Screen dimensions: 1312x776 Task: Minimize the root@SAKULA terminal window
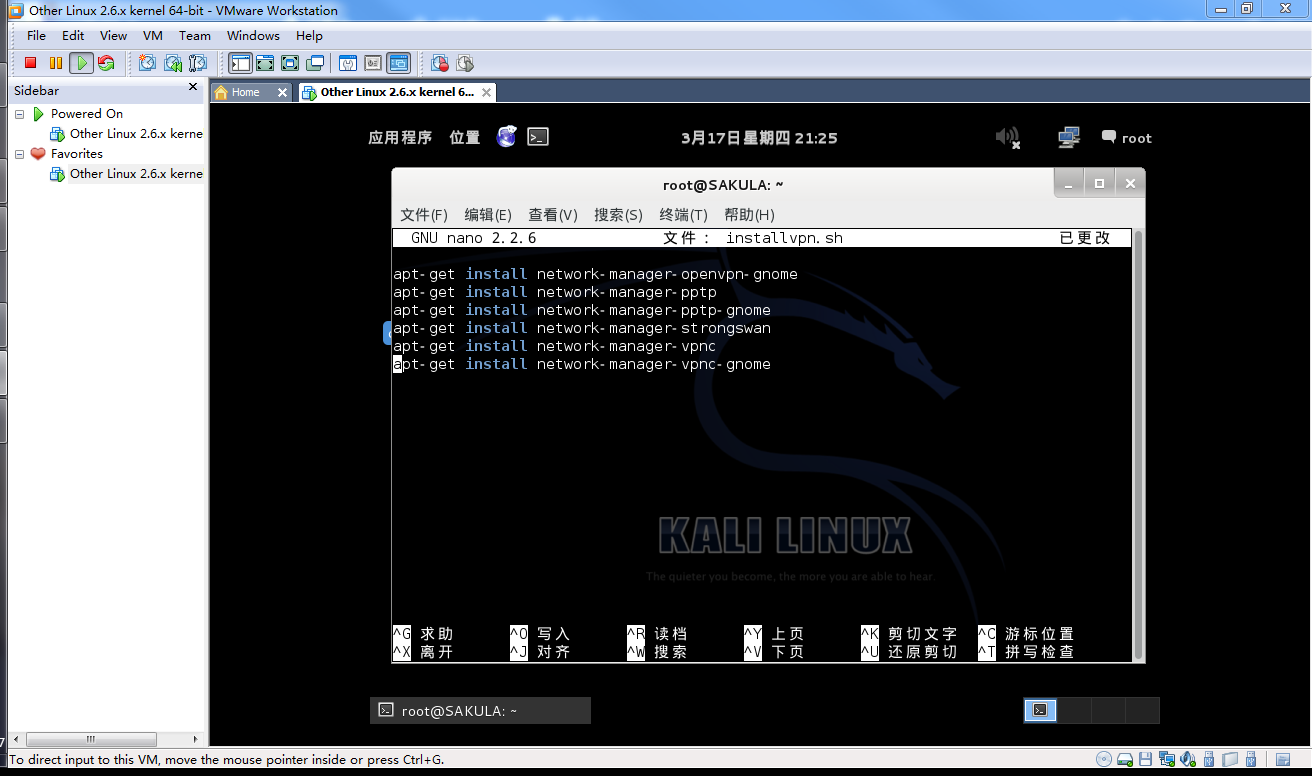coord(1069,184)
